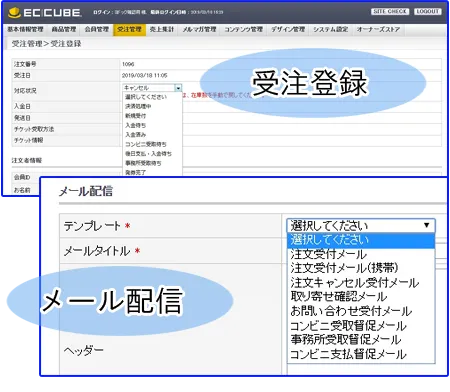This screenshot has width=450, height=392.
Task: Click the 対応状況 row label
Action: (25, 91)
